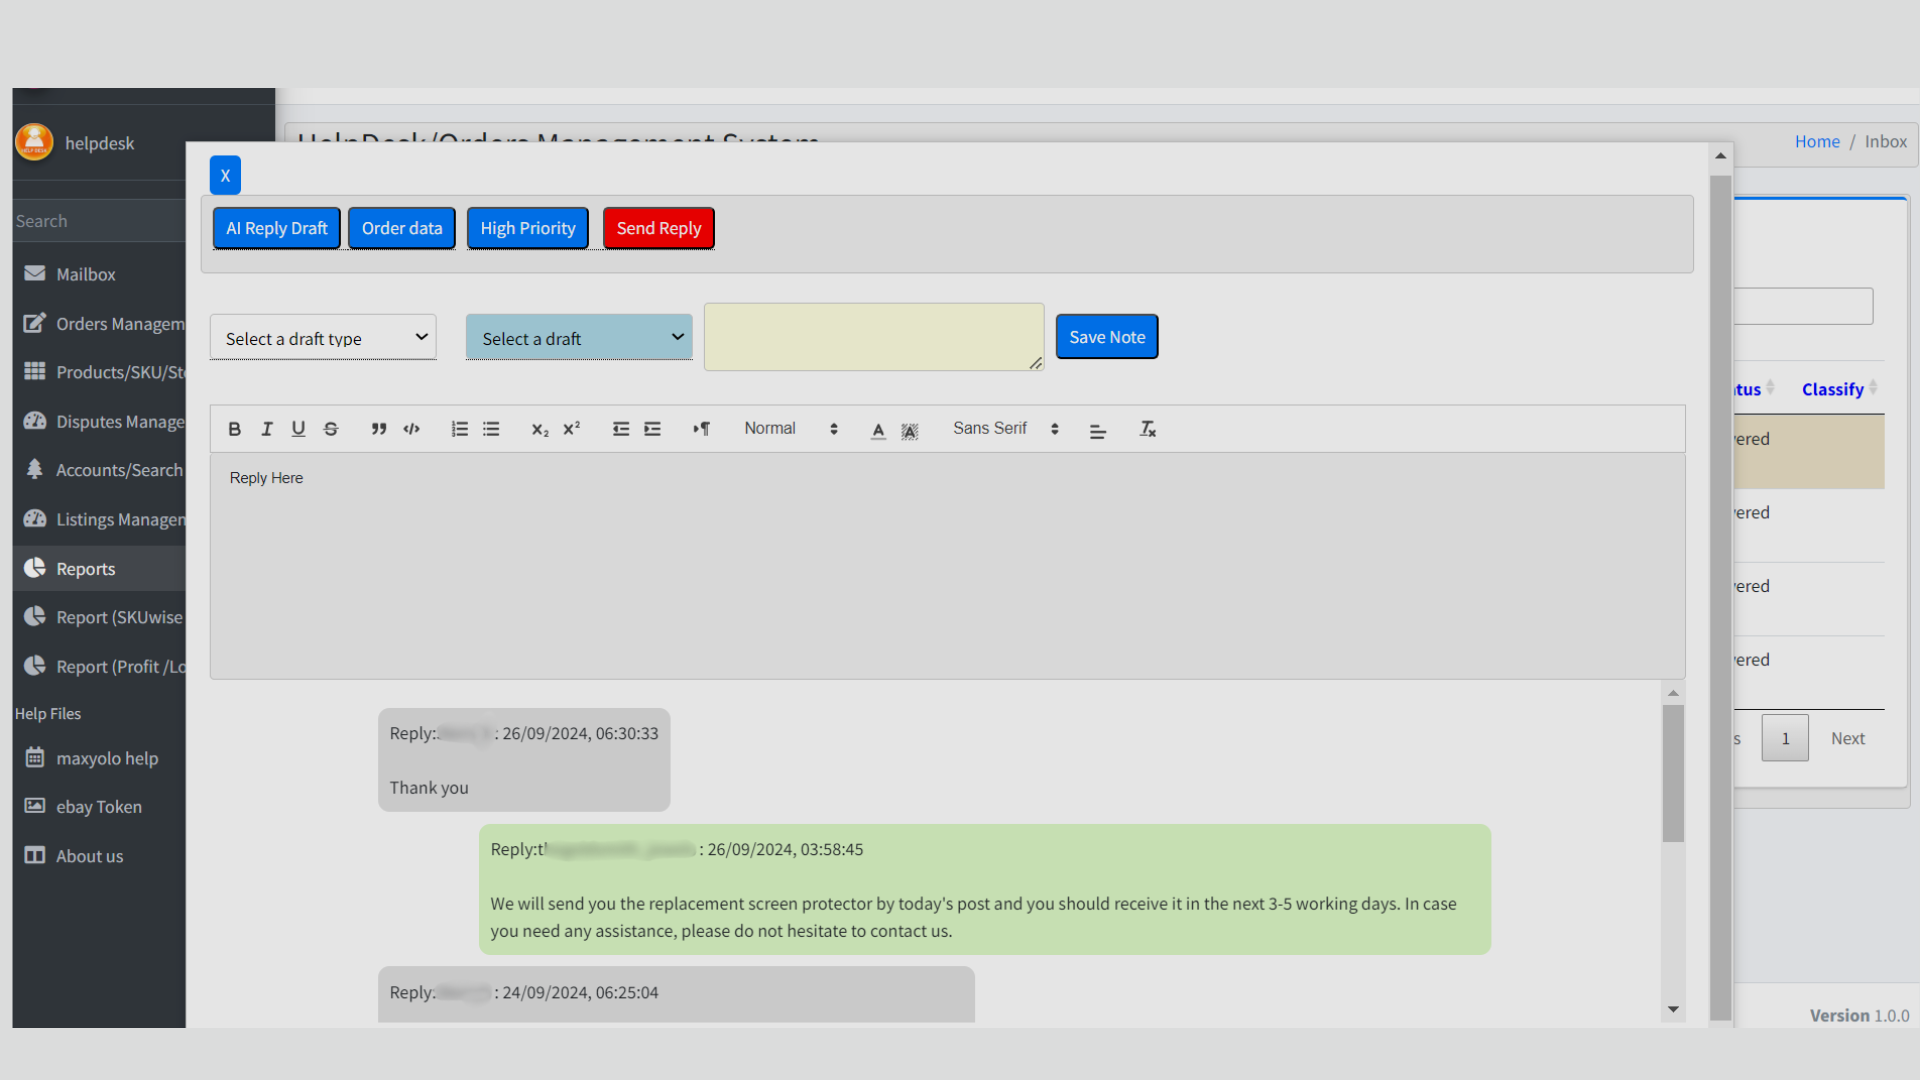
Task: Open the text color picker
Action: [x=878, y=430]
